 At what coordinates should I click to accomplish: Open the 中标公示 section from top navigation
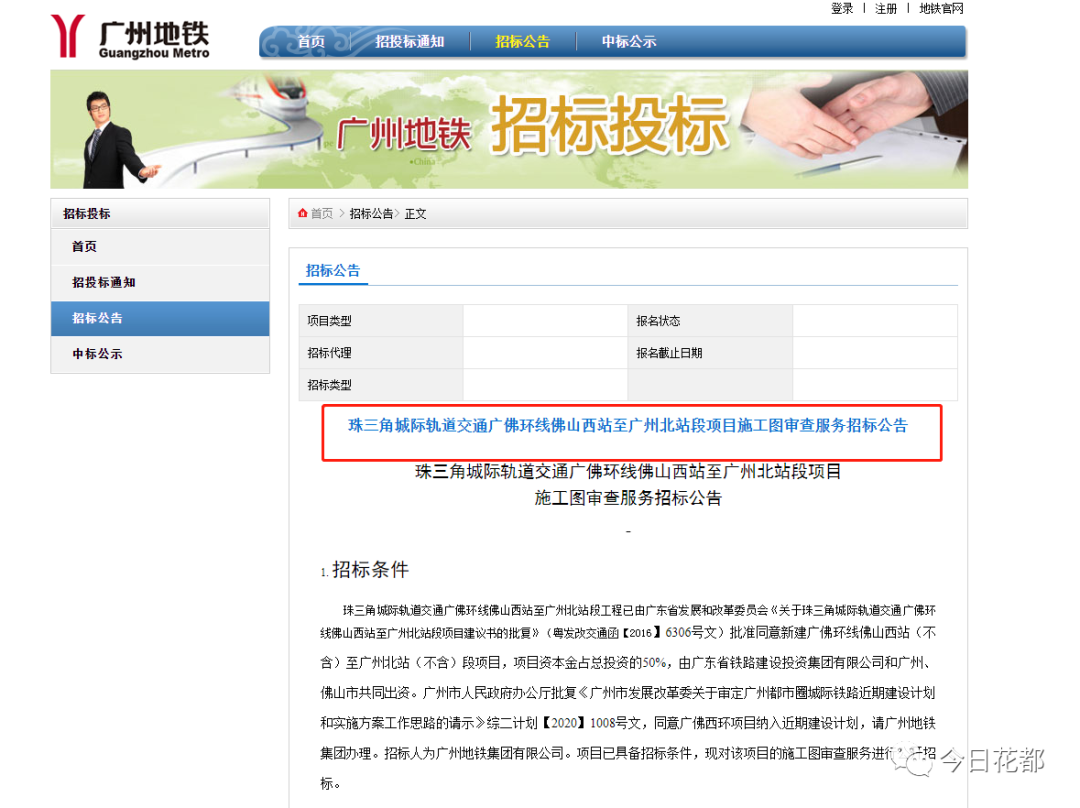coord(628,41)
